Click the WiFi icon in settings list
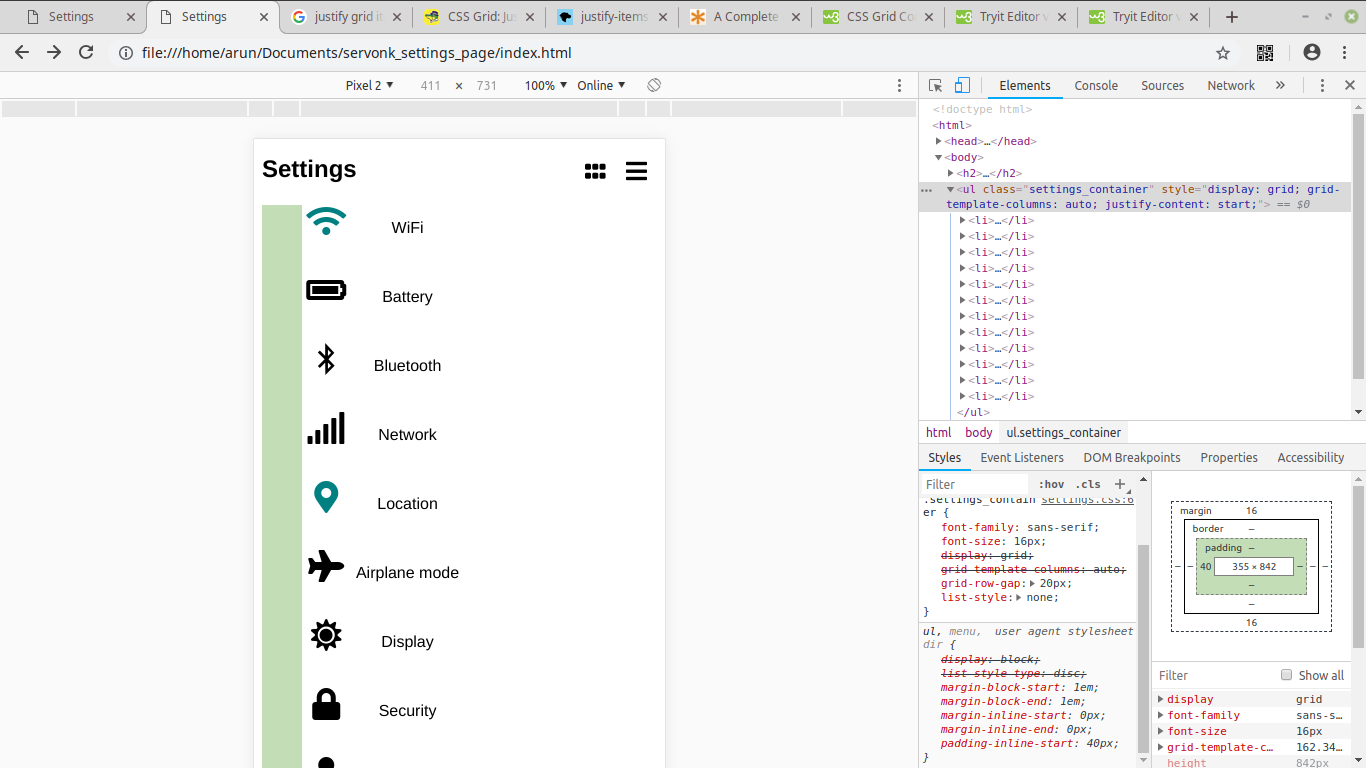Image resolution: width=1366 pixels, height=768 pixels. [x=326, y=221]
